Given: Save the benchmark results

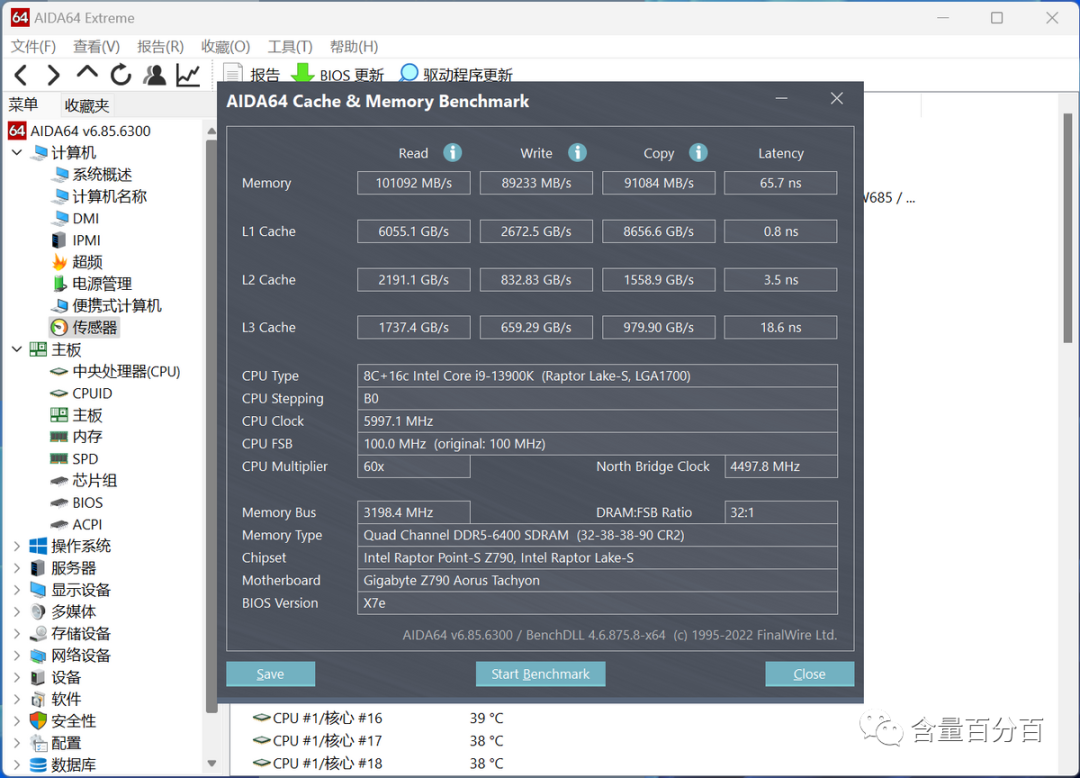Looking at the screenshot, I should click(x=271, y=674).
